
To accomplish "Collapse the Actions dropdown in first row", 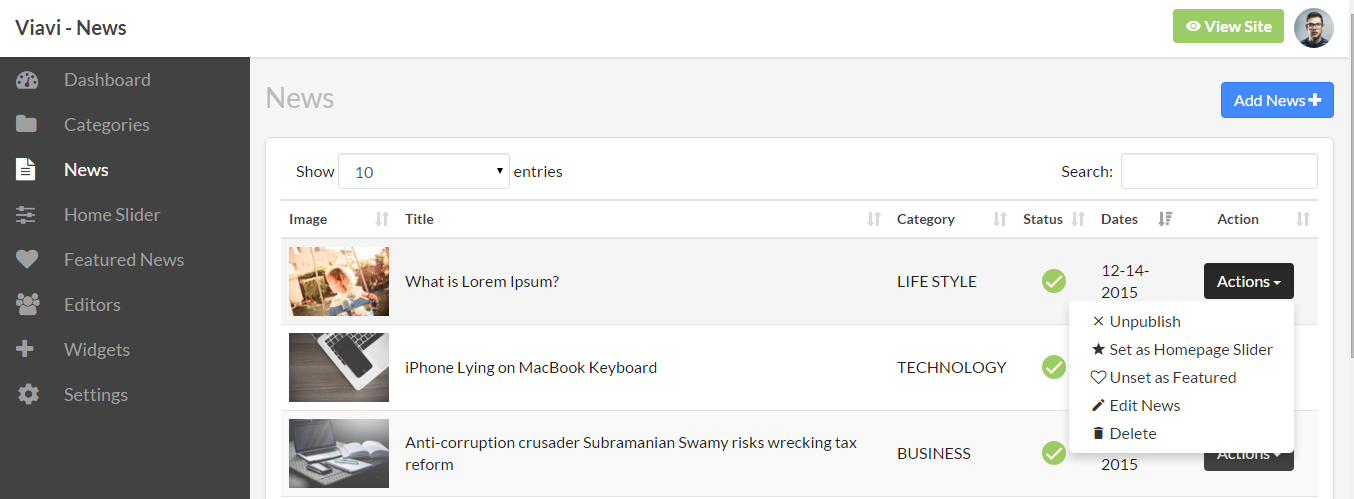I will point(1248,282).
